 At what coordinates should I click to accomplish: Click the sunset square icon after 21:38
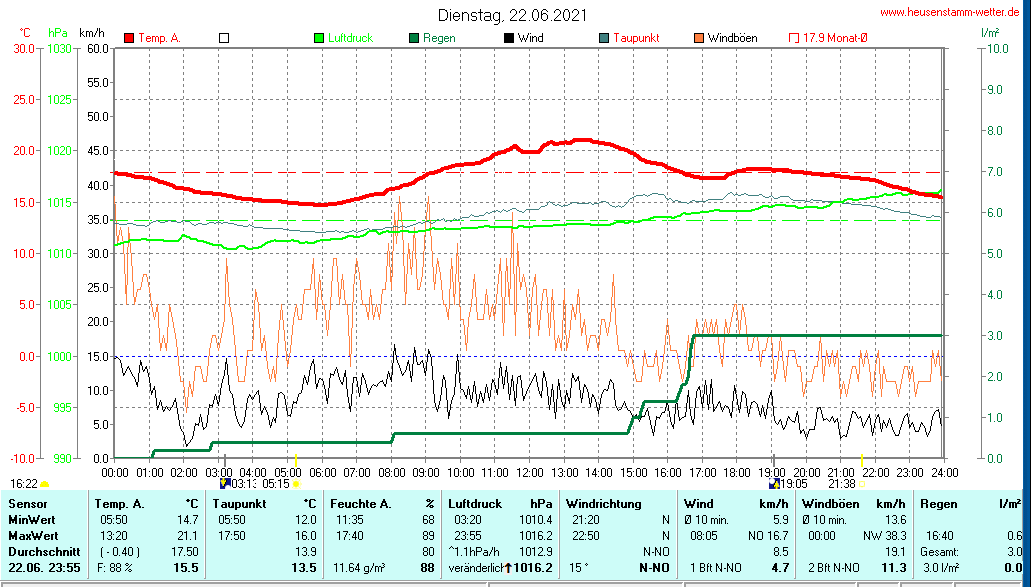pos(862,484)
